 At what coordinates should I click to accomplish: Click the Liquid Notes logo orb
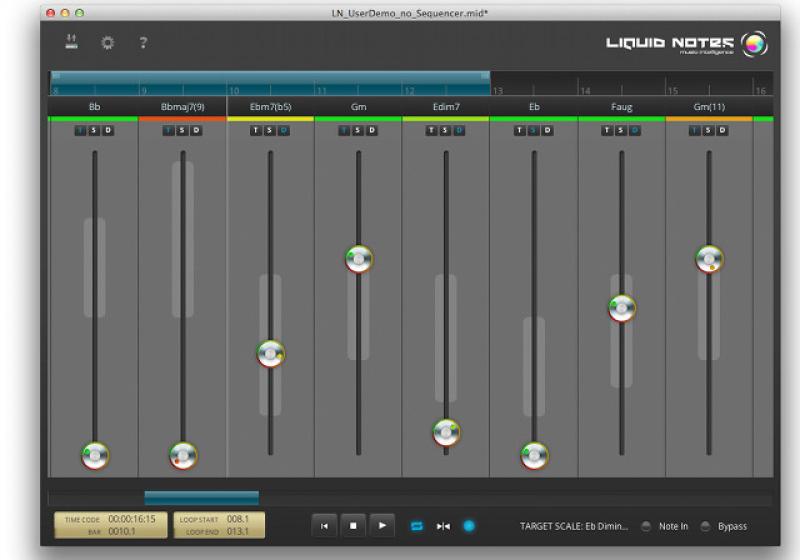click(x=755, y=44)
